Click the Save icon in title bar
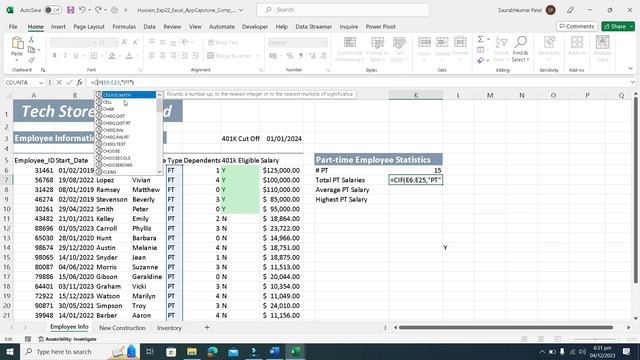 (x=71, y=10)
